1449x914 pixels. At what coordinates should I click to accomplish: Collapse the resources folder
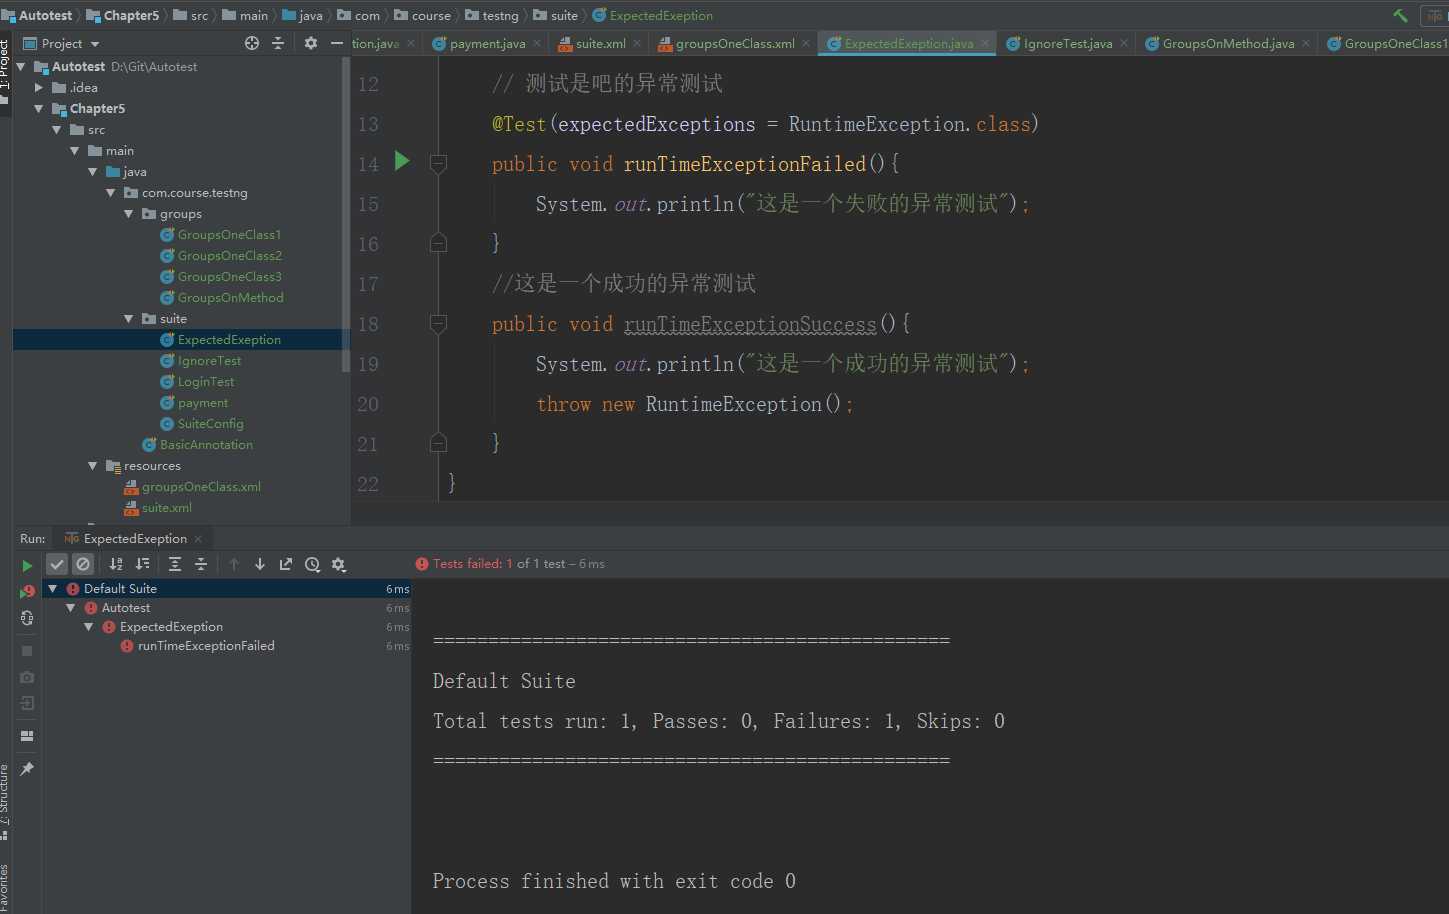[x=93, y=465]
